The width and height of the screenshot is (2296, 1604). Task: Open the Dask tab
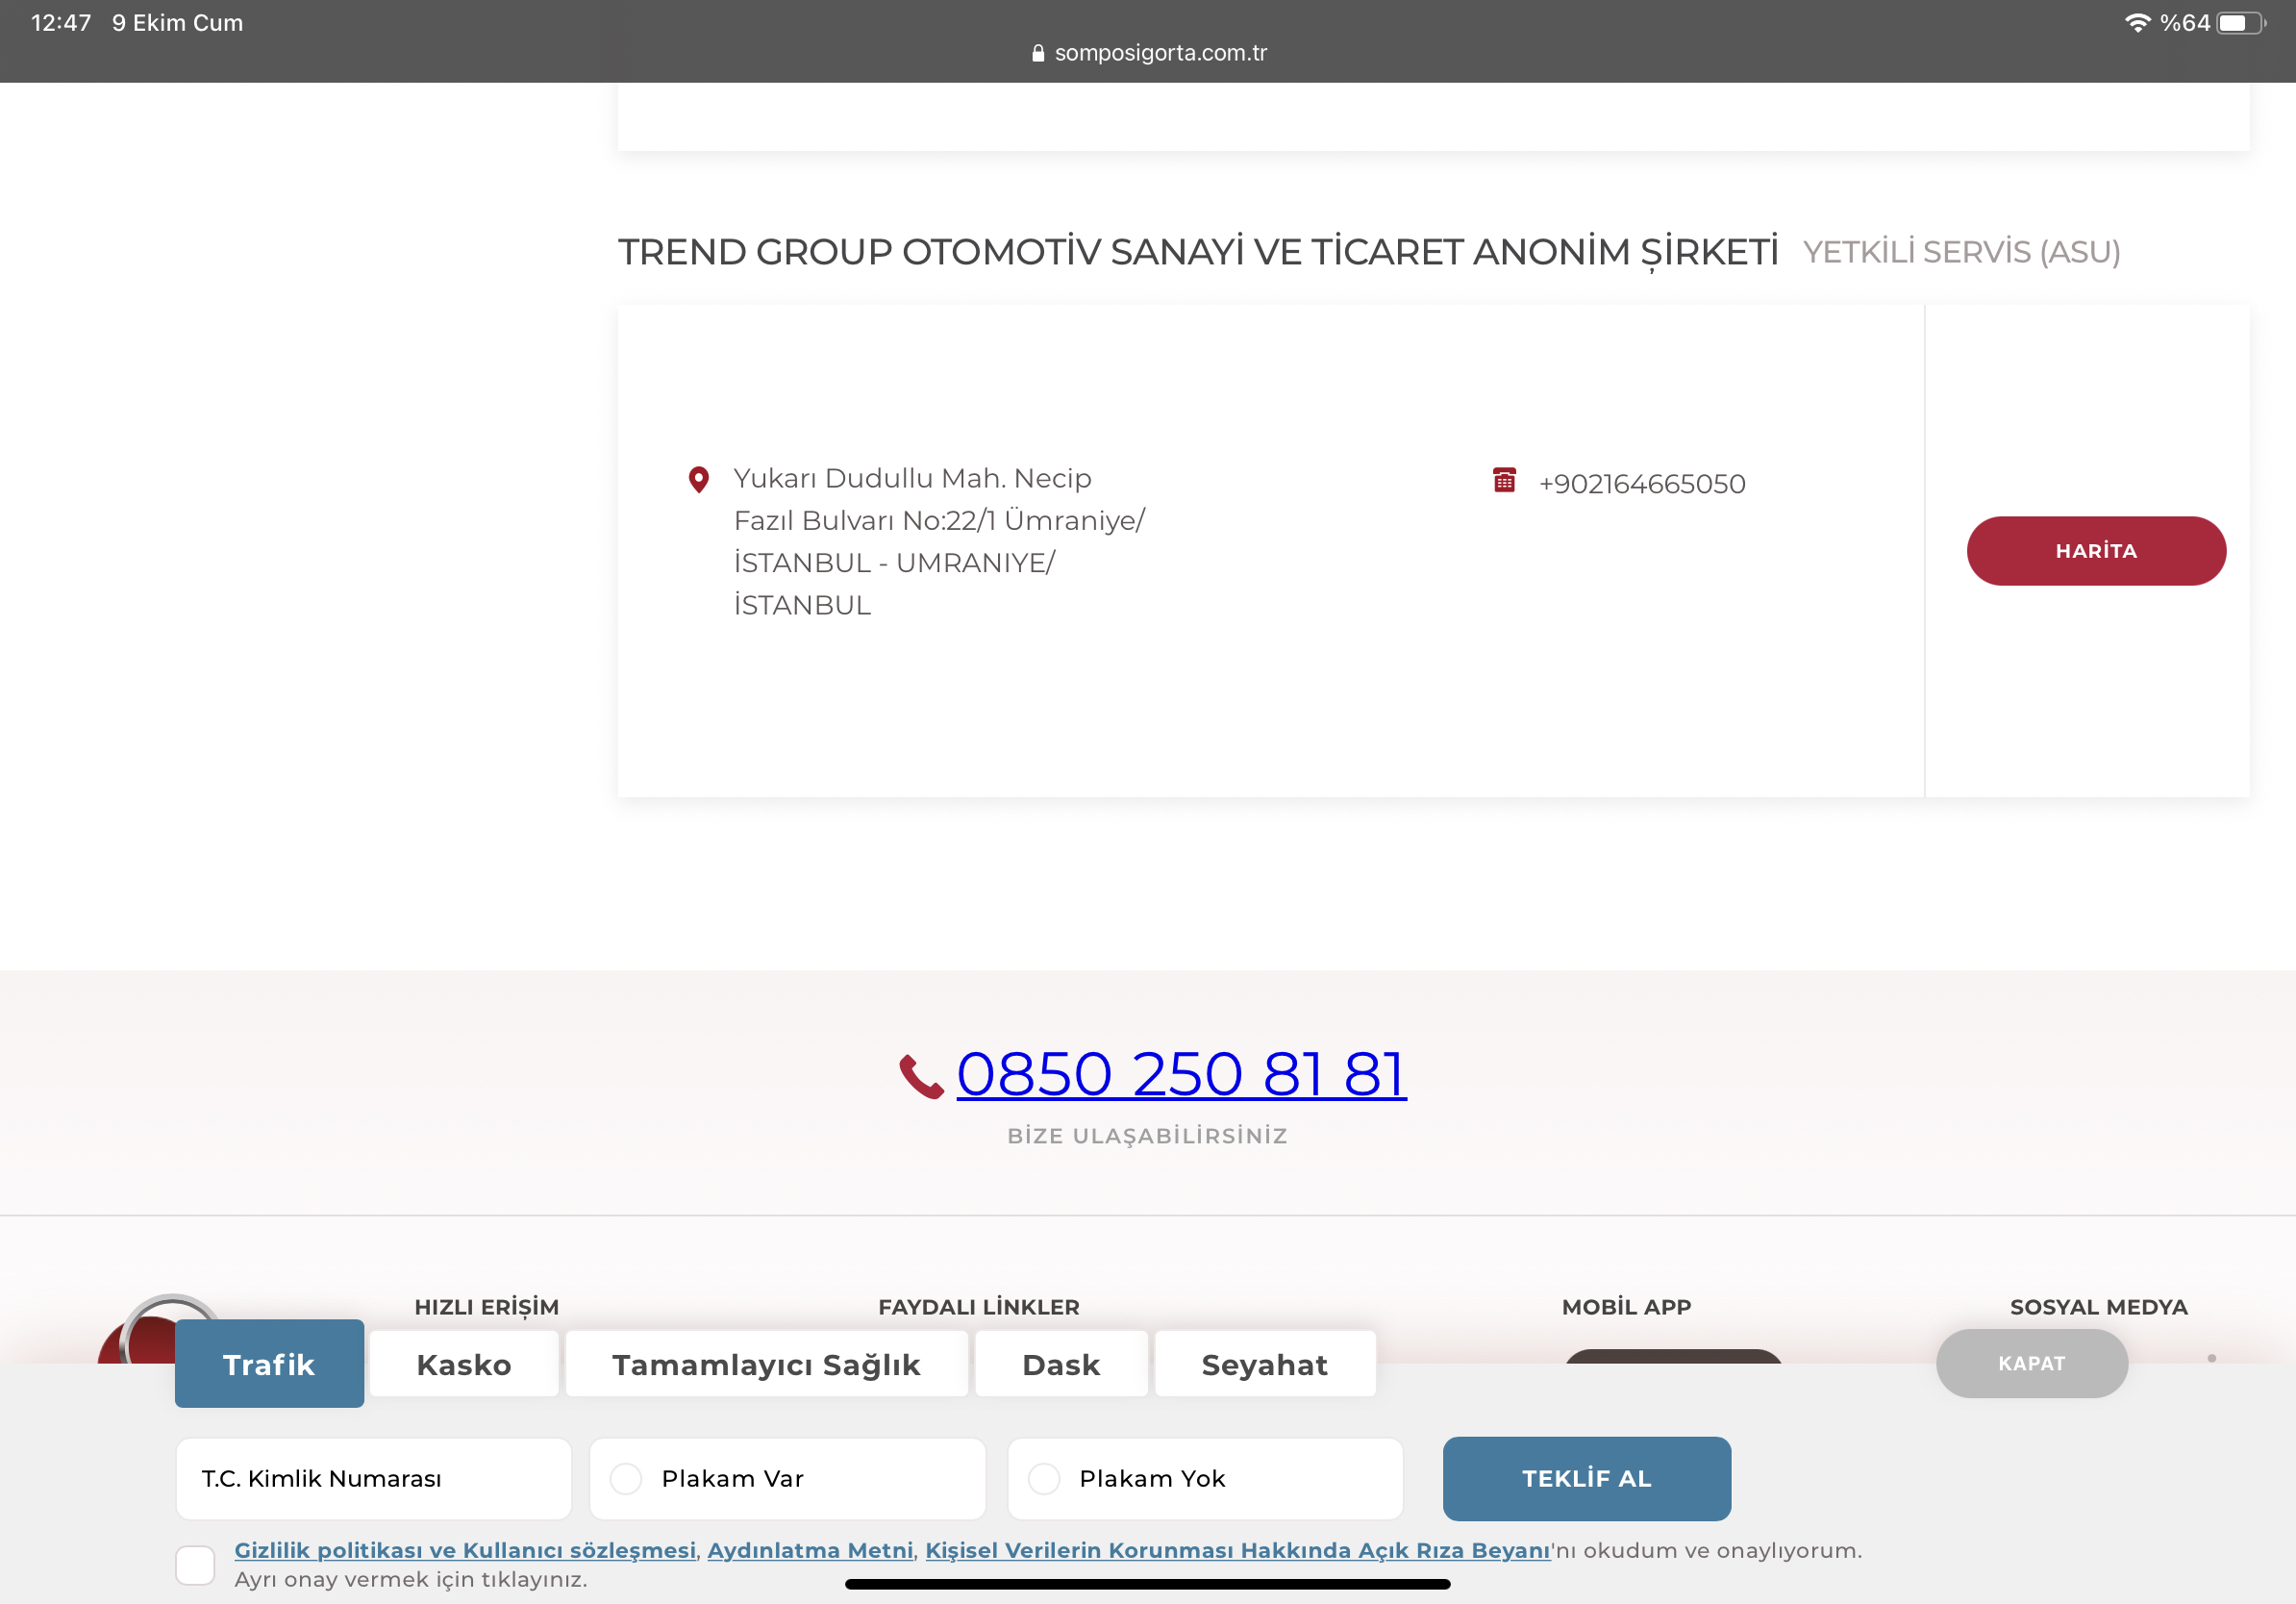click(1061, 1364)
